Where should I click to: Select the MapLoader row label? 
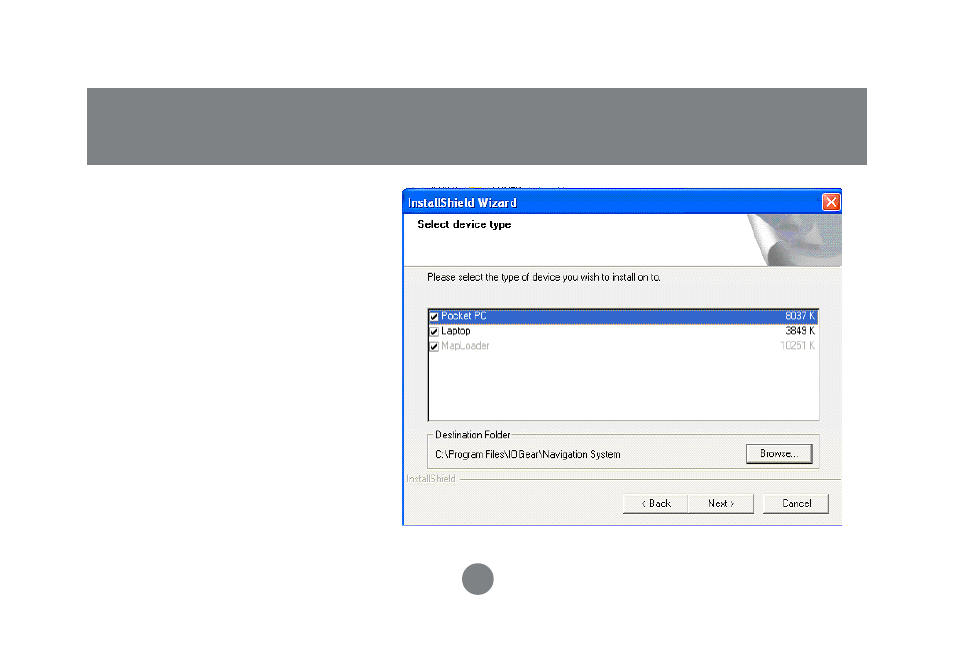pyautogui.click(x=465, y=346)
